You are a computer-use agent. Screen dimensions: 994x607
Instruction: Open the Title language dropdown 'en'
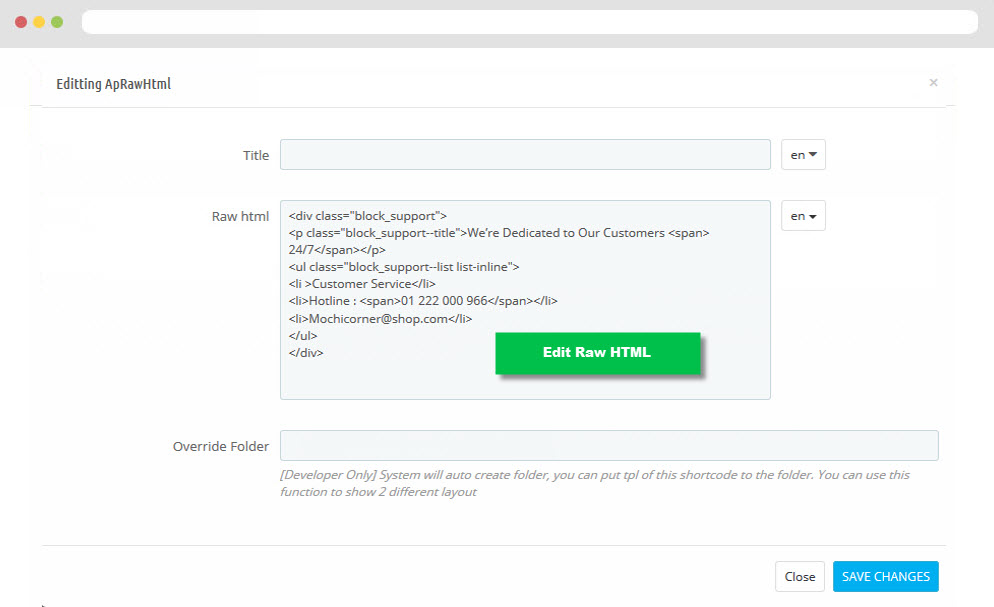803,155
